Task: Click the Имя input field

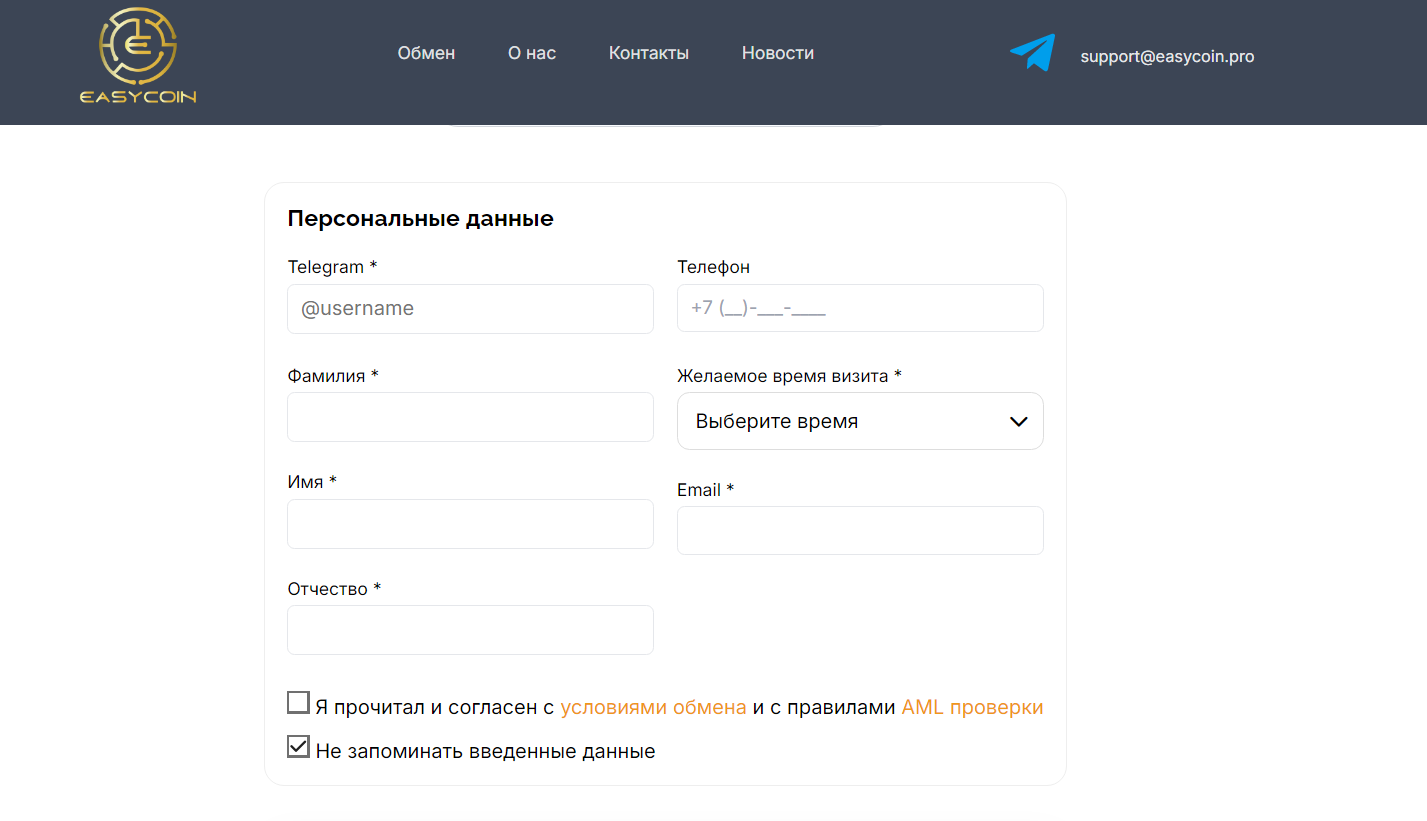Action: (470, 524)
